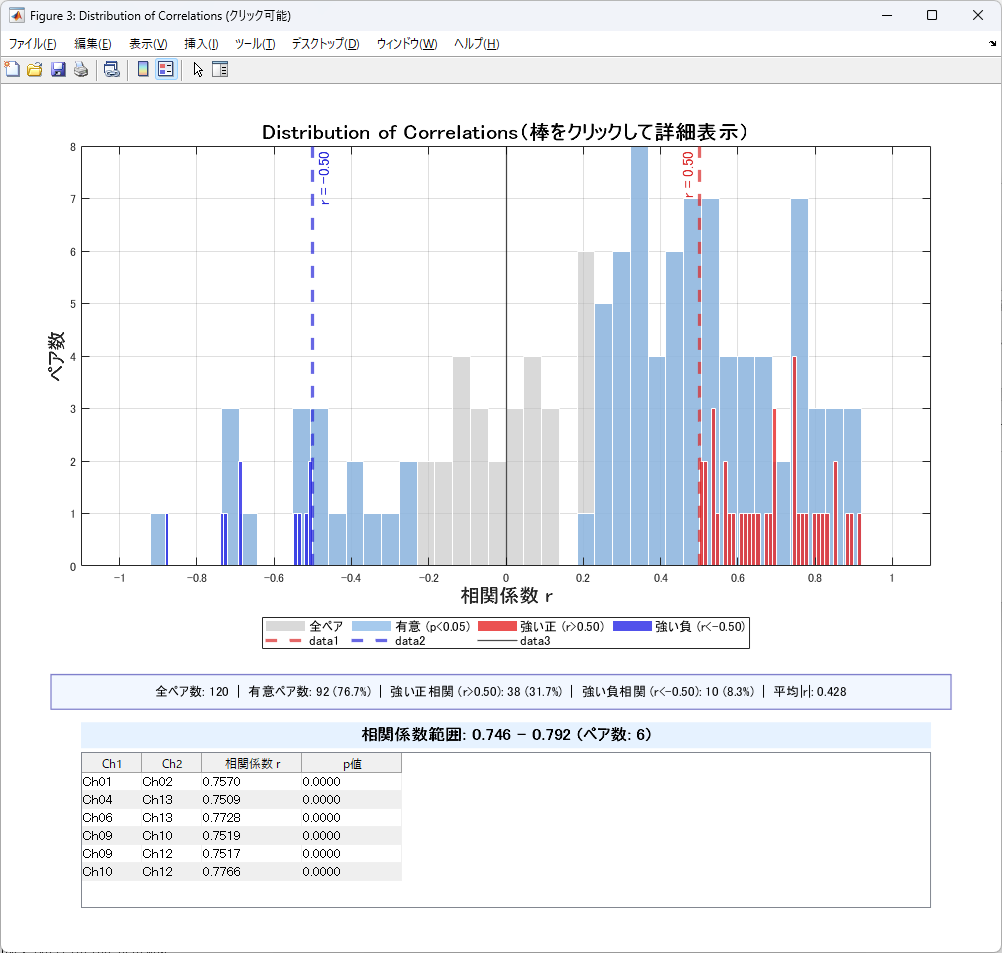Click the New Figure toolbar icon
This screenshot has height=953, width=1002.
(12, 69)
